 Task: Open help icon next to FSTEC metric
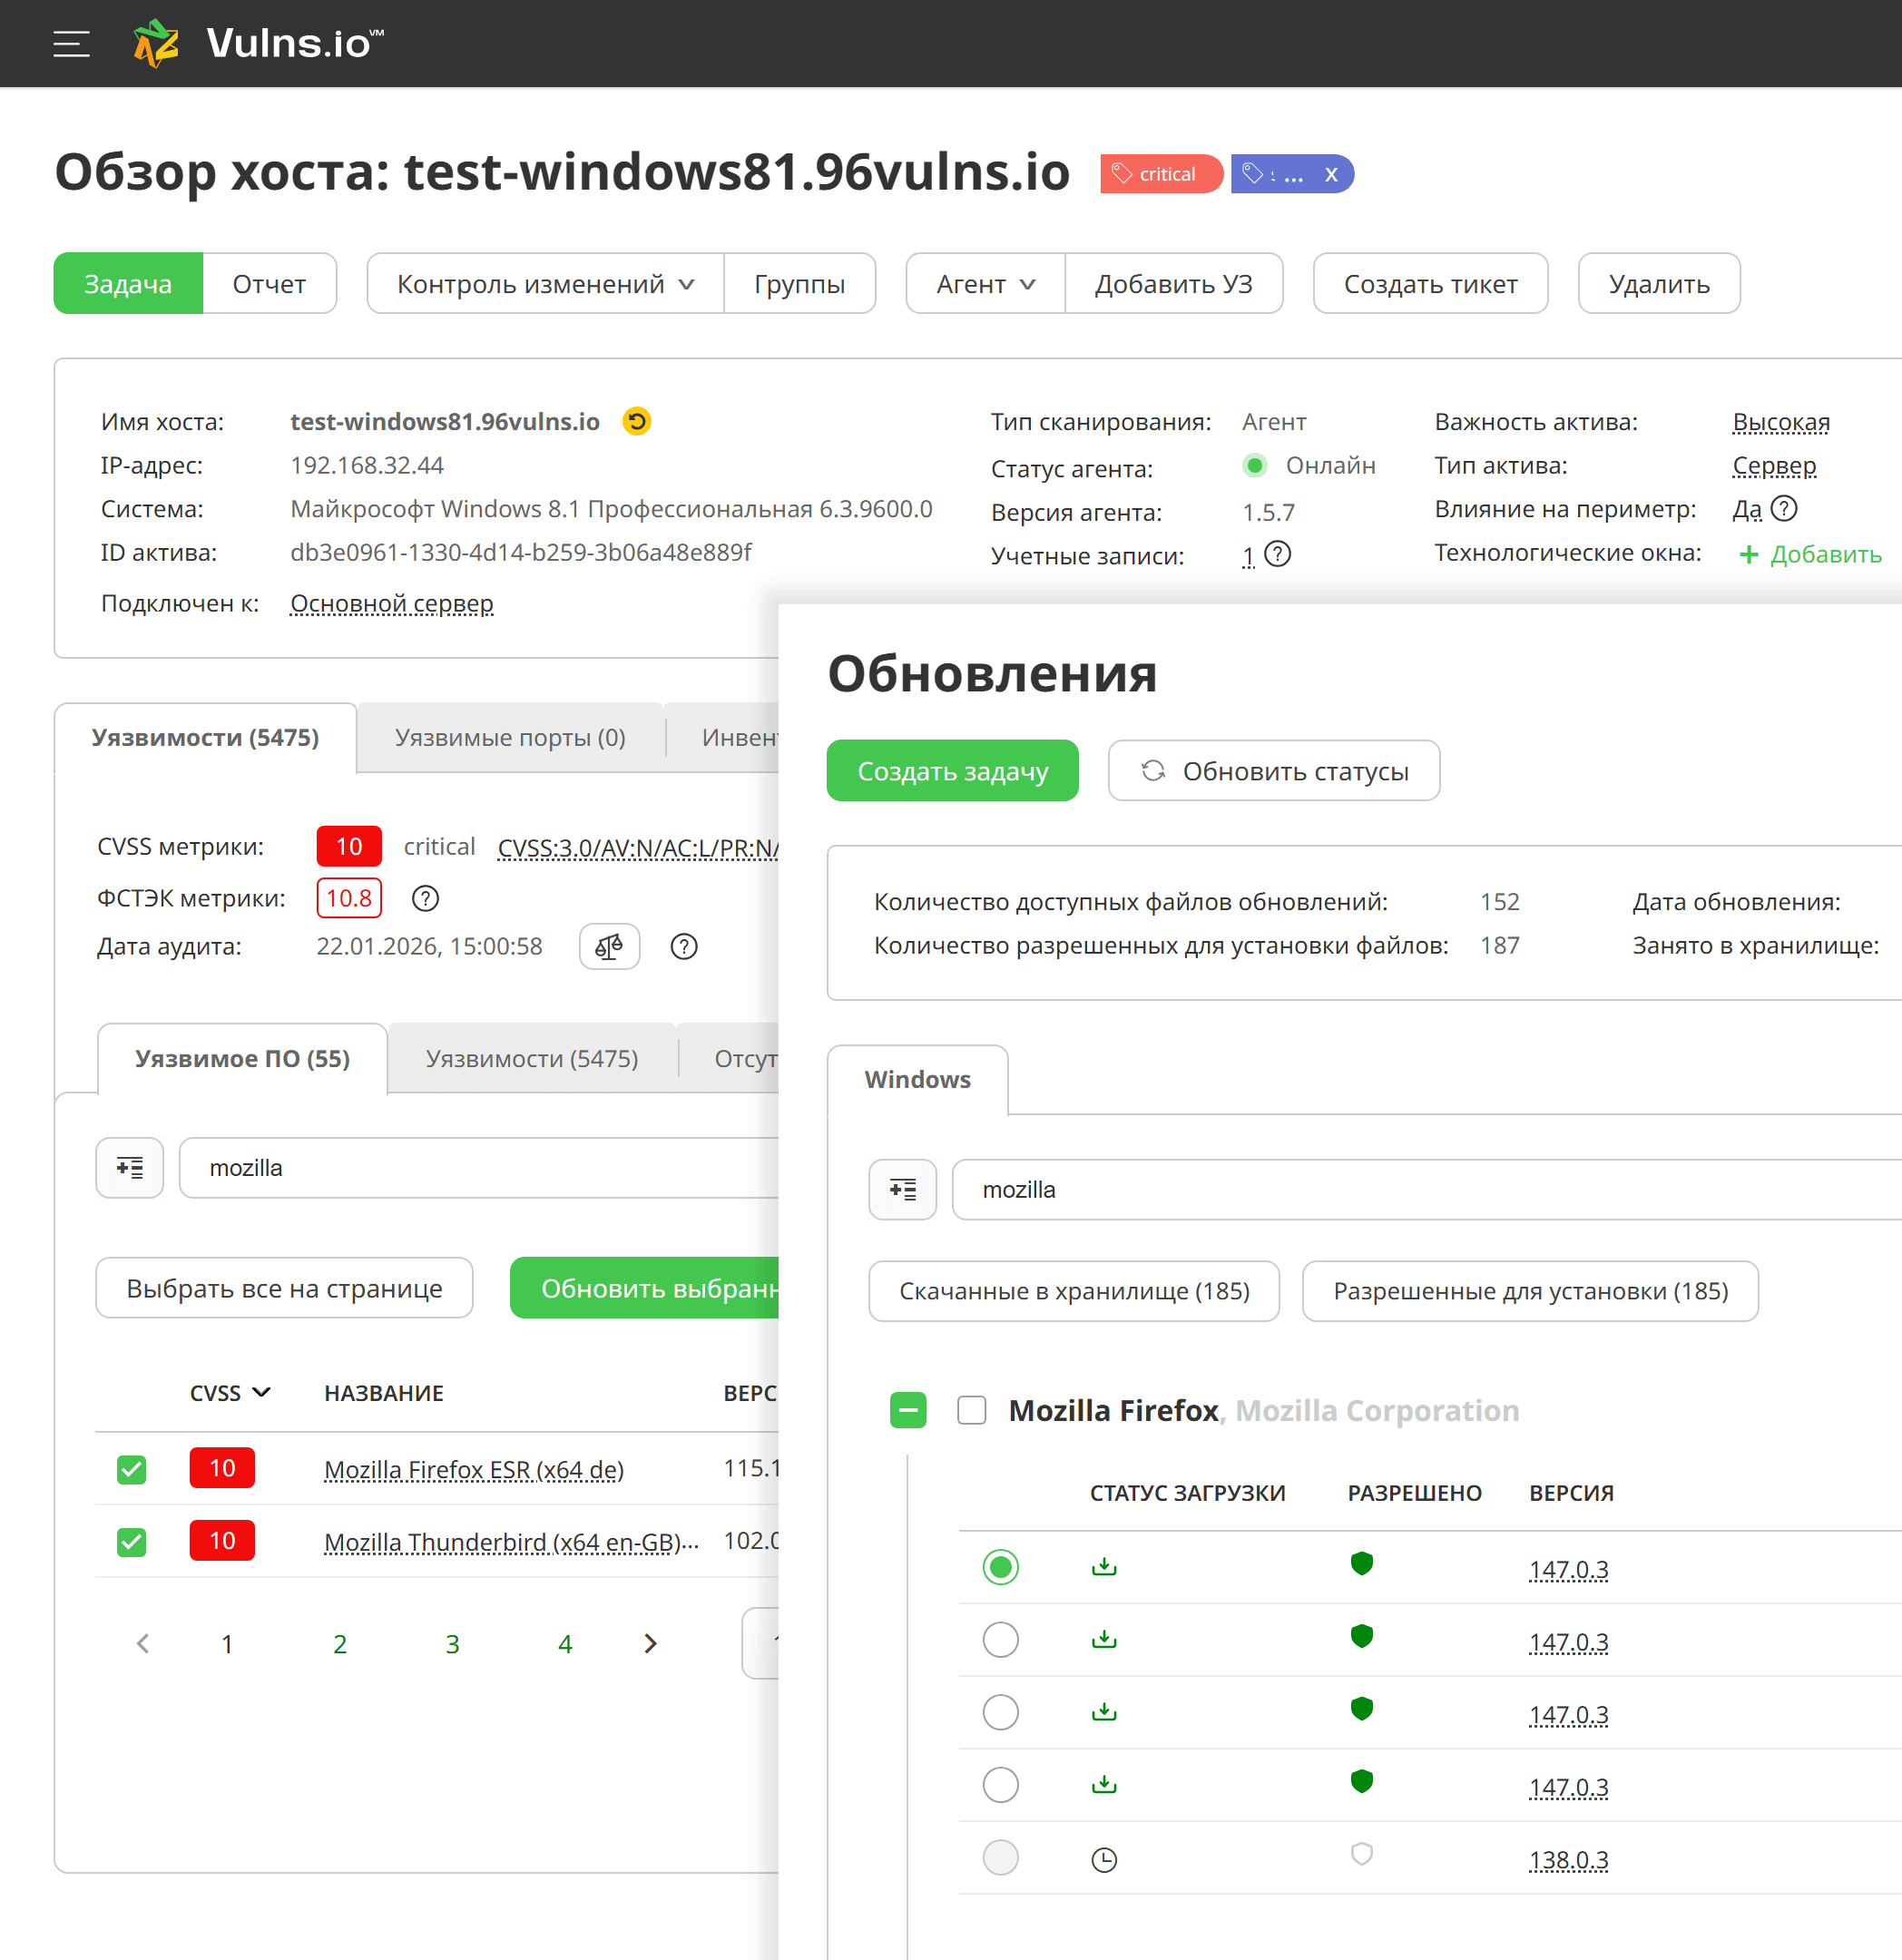pos(425,898)
